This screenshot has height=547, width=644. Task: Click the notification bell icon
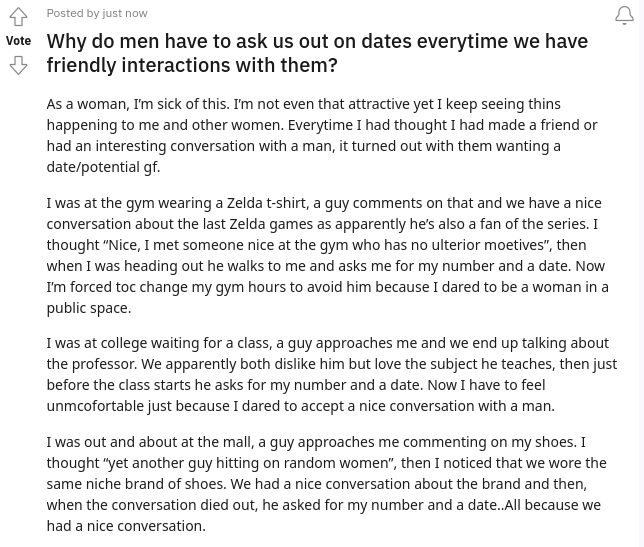(x=624, y=15)
